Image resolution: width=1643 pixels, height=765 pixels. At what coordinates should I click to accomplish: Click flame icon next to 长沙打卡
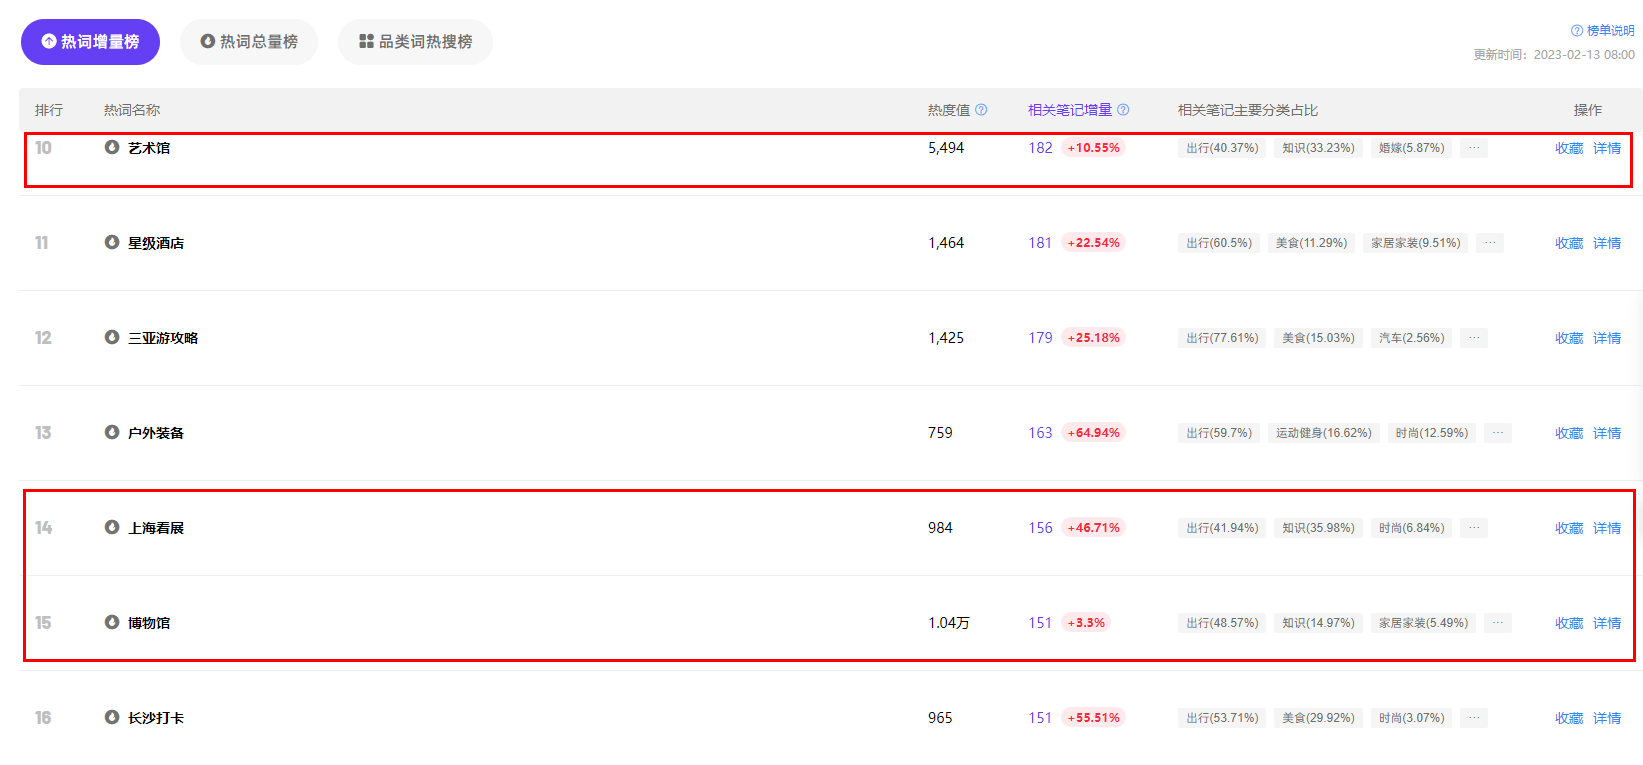[112, 717]
